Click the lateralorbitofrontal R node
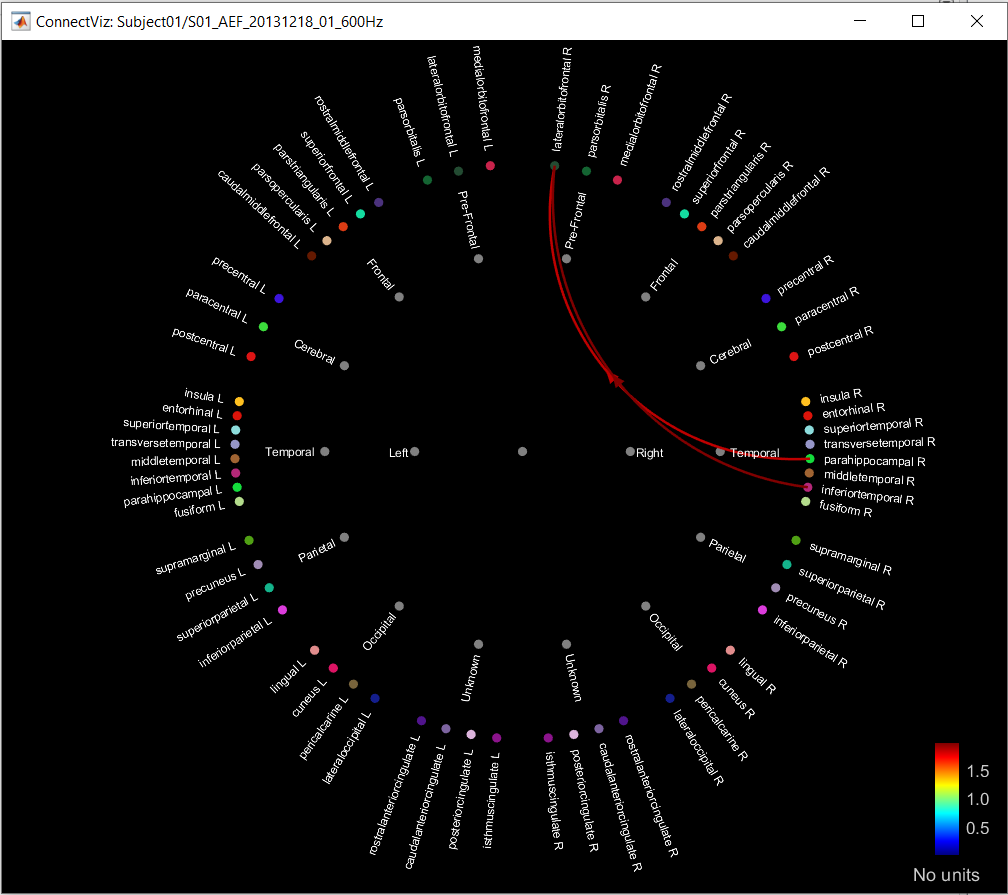Viewport: 1008px width, 895px height. (x=554, y=166)
